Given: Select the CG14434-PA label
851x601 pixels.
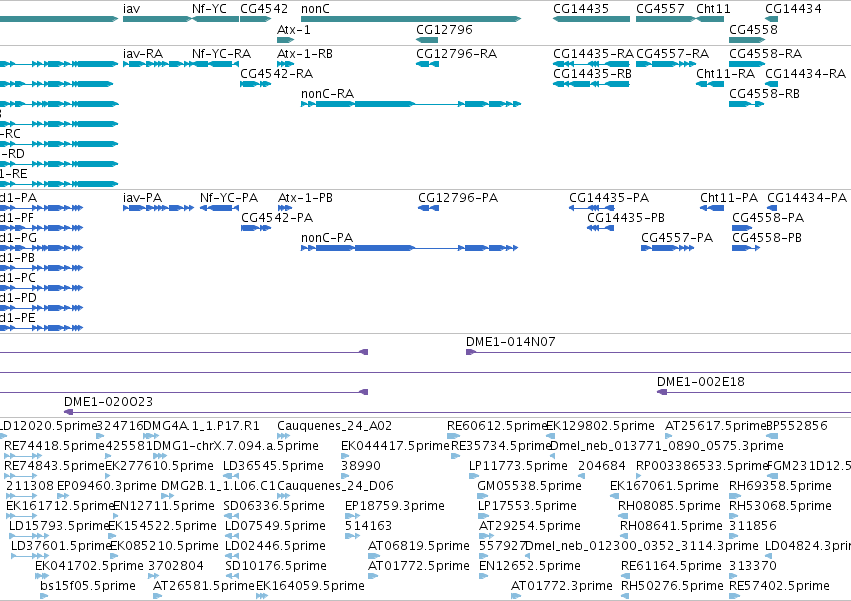Looking at the screenshot, I should click(x=806, y=198).
